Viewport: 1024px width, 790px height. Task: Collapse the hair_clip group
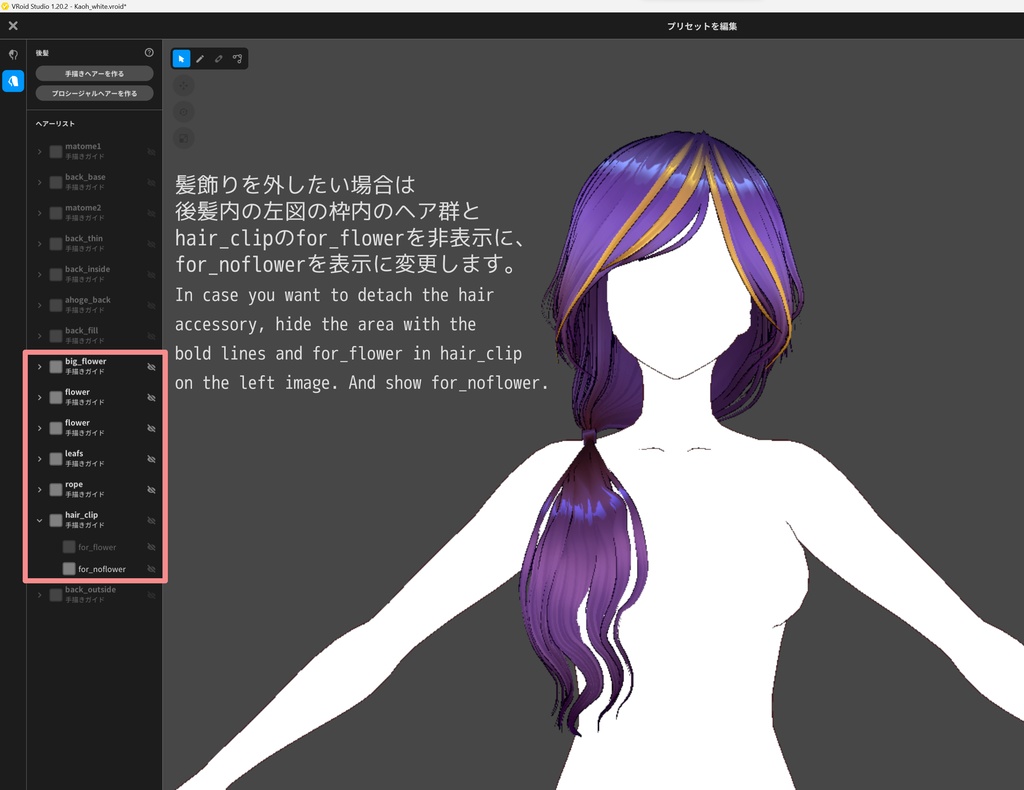[40, 520]
